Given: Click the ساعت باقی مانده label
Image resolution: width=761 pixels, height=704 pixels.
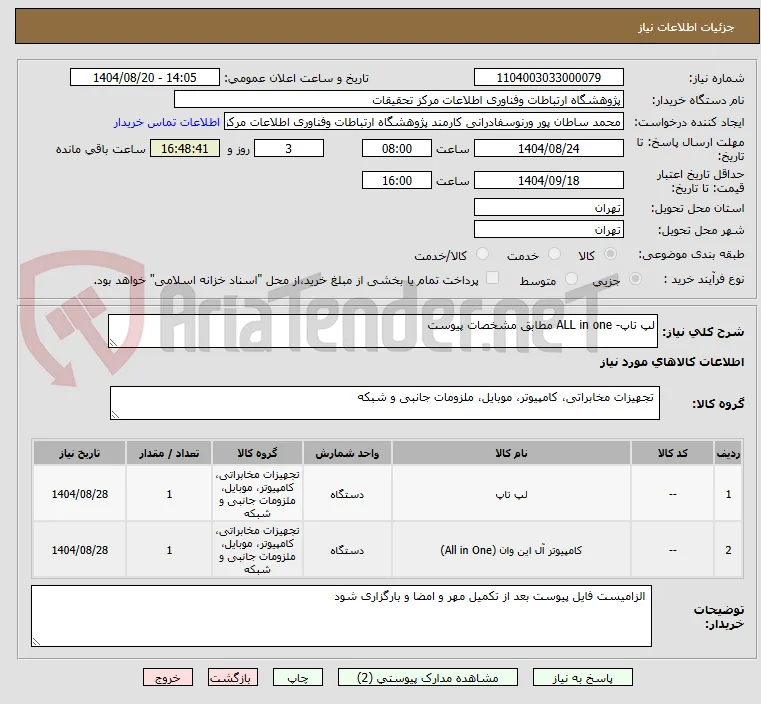Looking at the screenshot, I should click(x=100, y=149).
